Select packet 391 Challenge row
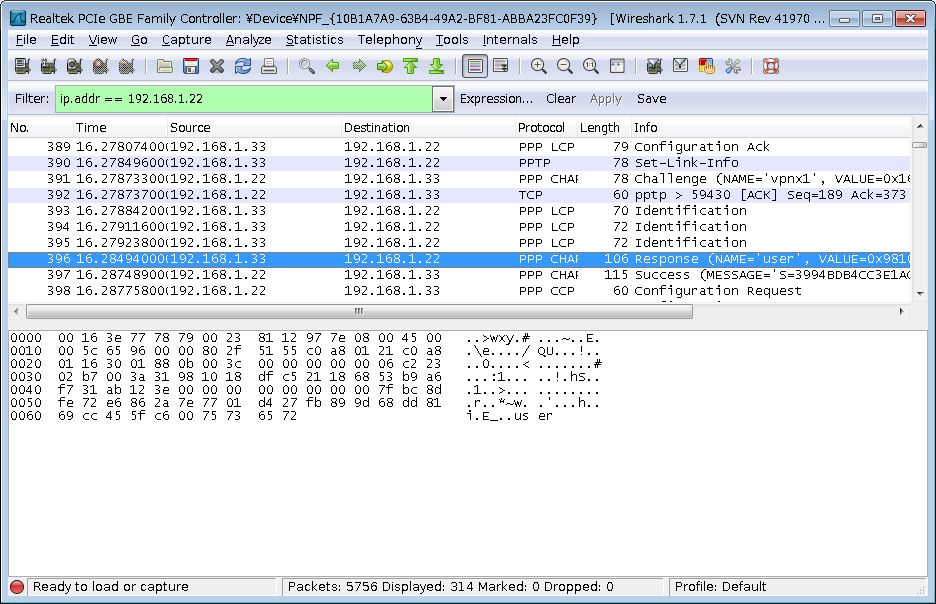 tap(459, 179)
